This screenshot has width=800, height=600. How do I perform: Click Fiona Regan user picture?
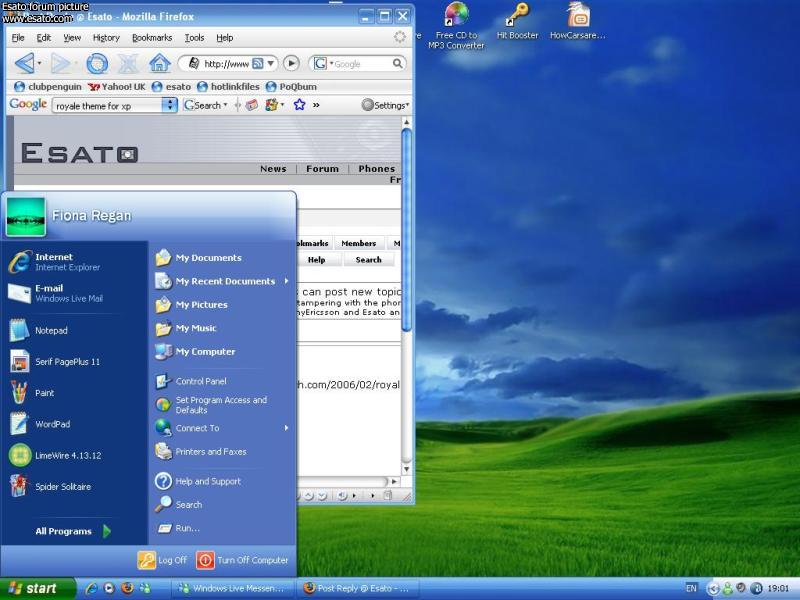pyautogui.click(x=26, y=217)
